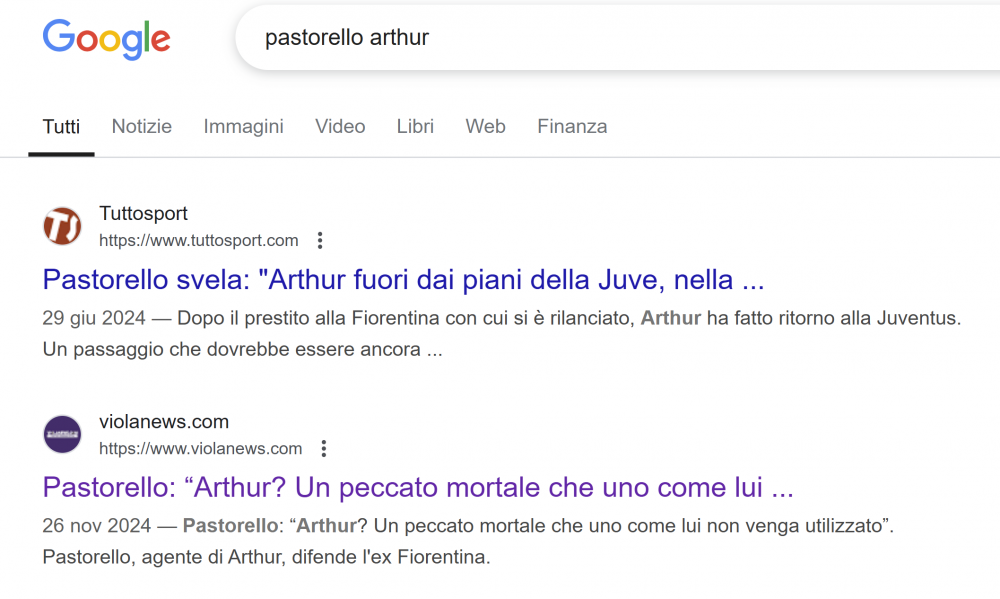Click the Google logo

coord(107,40)
